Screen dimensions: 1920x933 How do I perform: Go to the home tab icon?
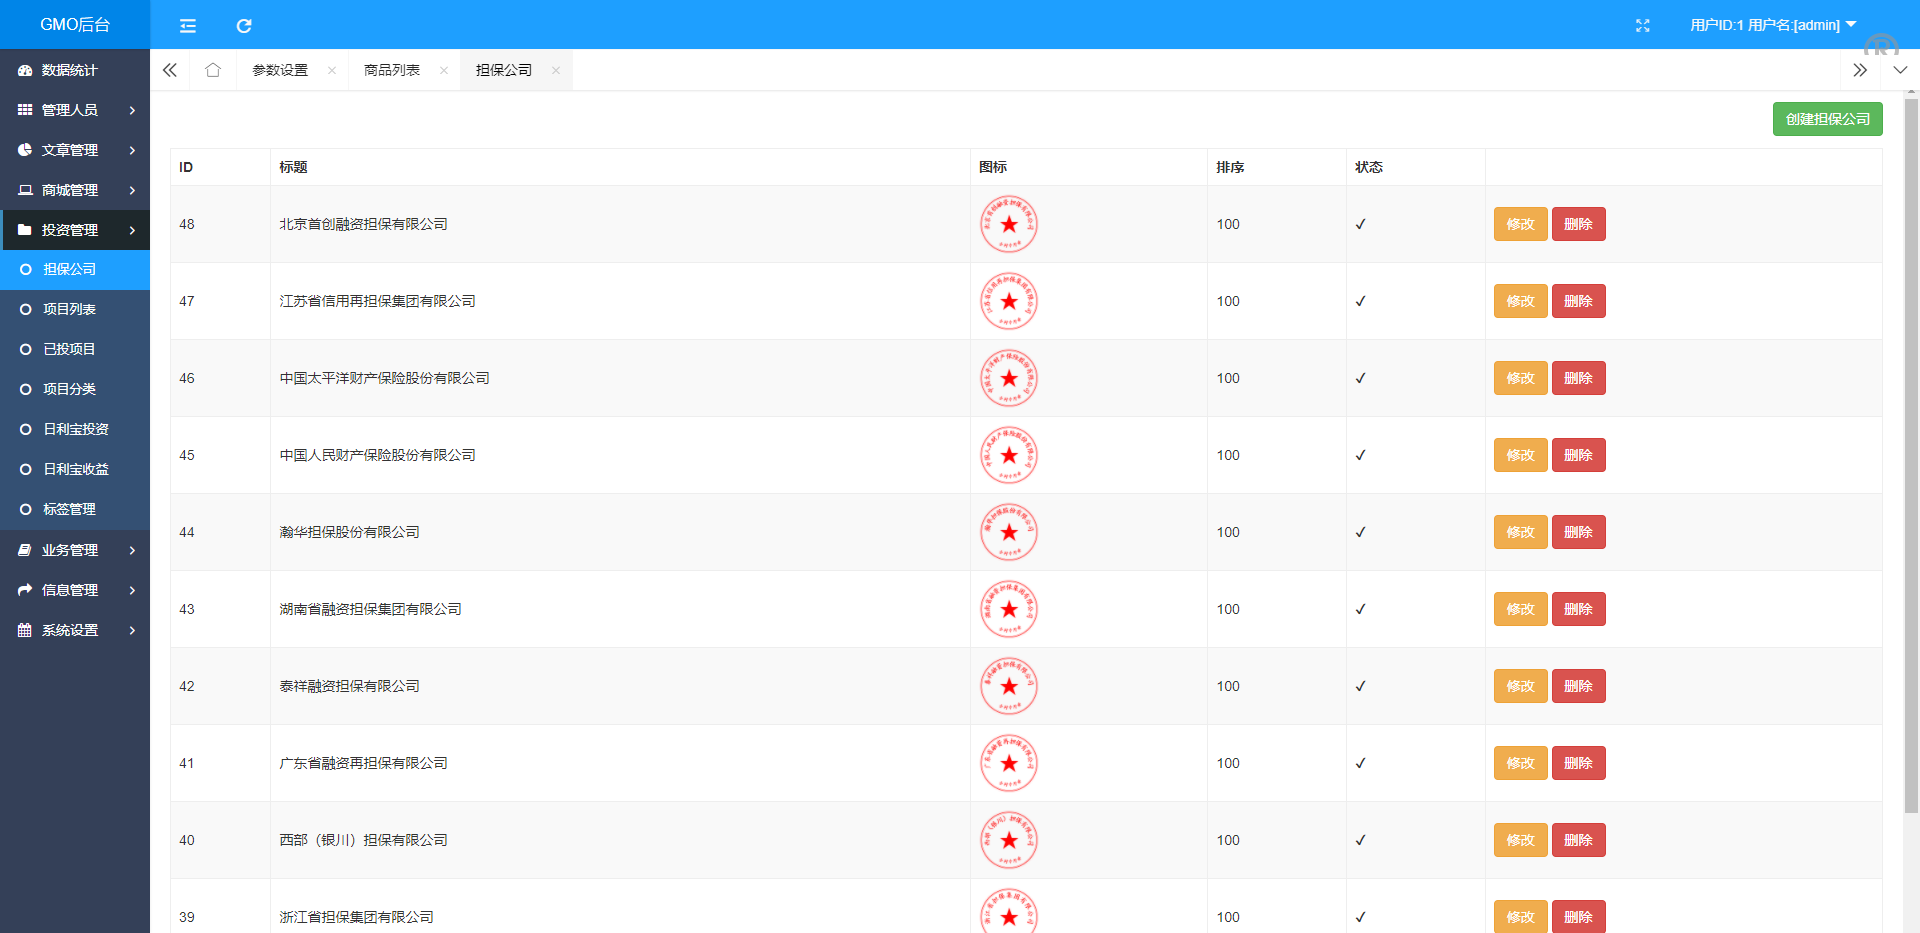[x=212, y=70]
